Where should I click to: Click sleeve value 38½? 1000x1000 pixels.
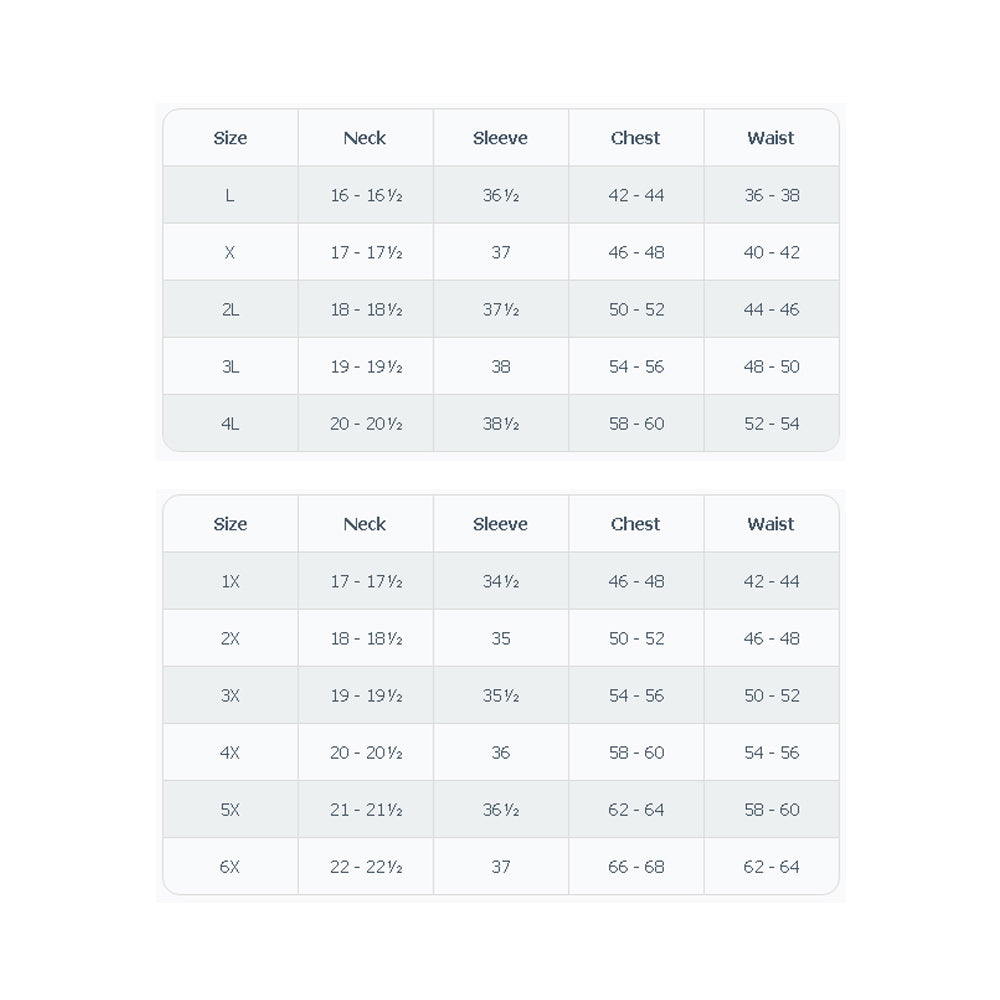[x=501, y=423]
